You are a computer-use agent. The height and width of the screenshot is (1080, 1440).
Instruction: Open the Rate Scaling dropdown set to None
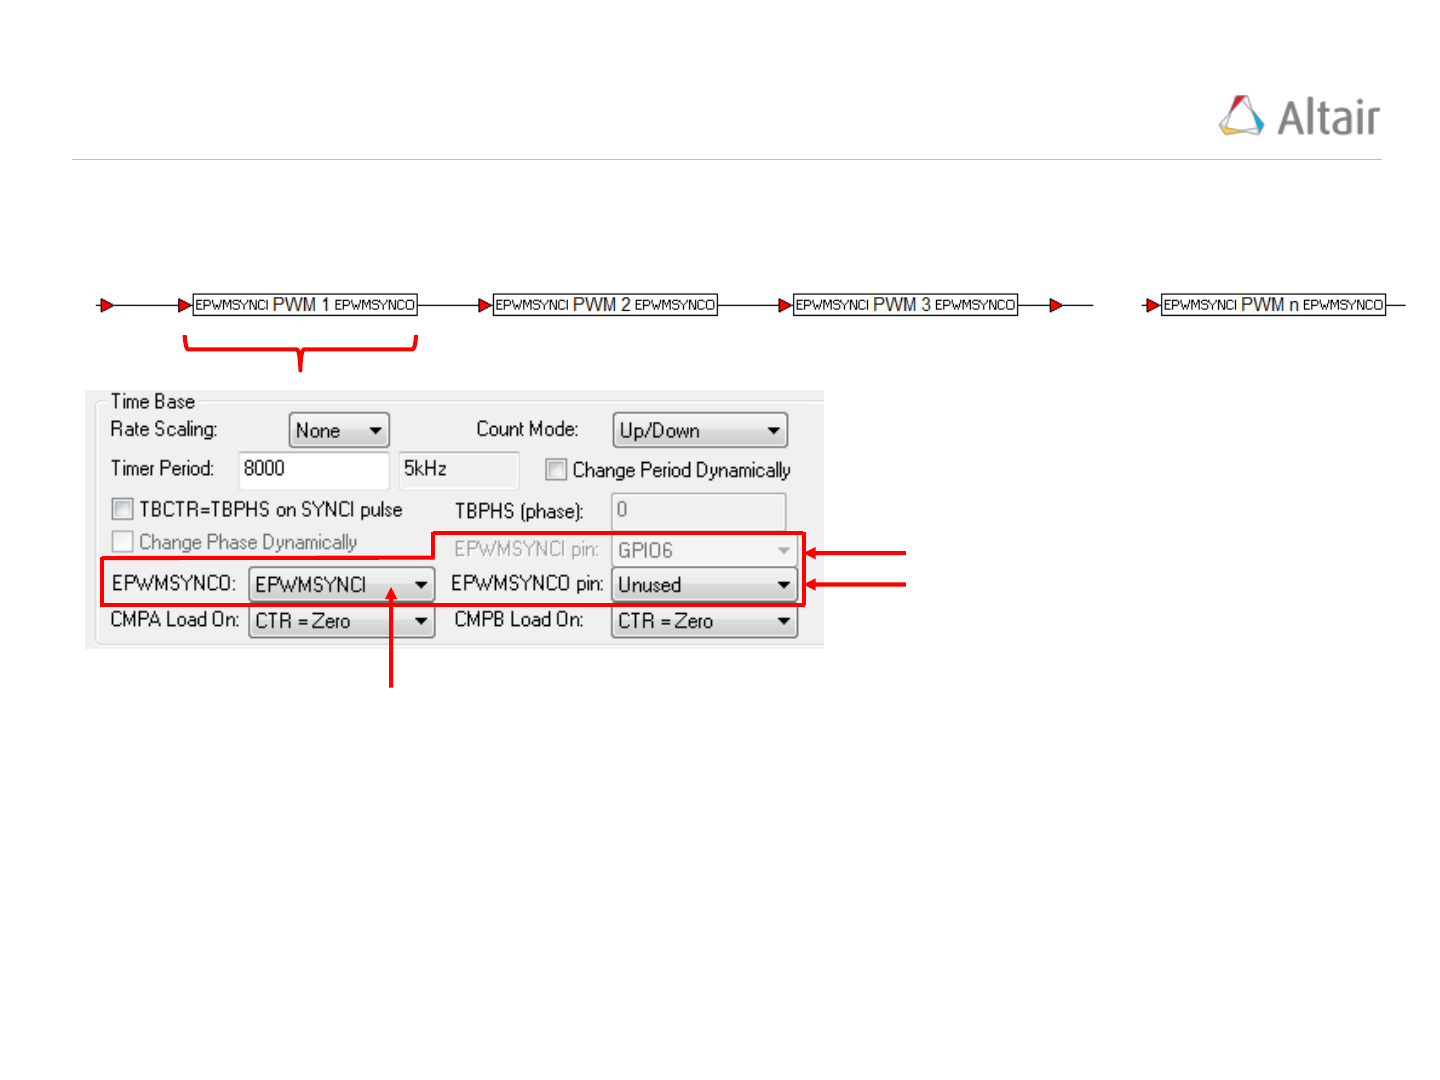(x=339, y=431)
